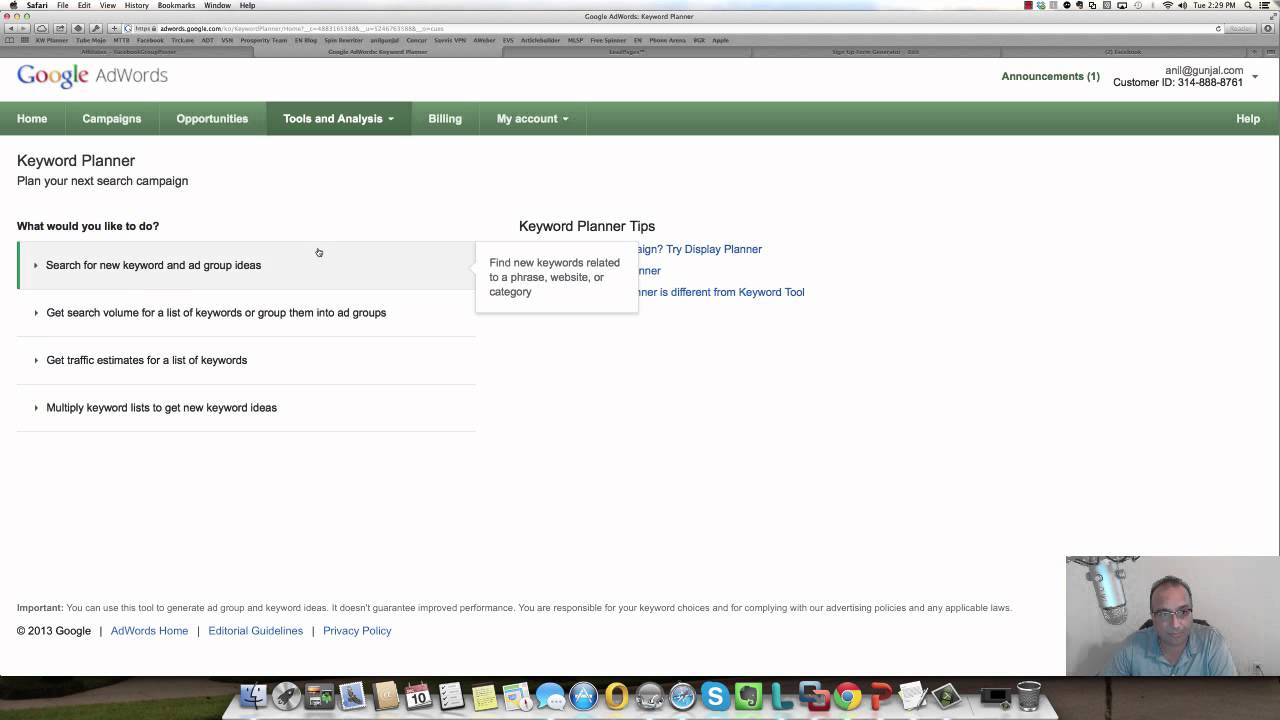Click the plus add-bookmark toolbar button
The height and width of the screenshot is (720, 1280).
114,28
